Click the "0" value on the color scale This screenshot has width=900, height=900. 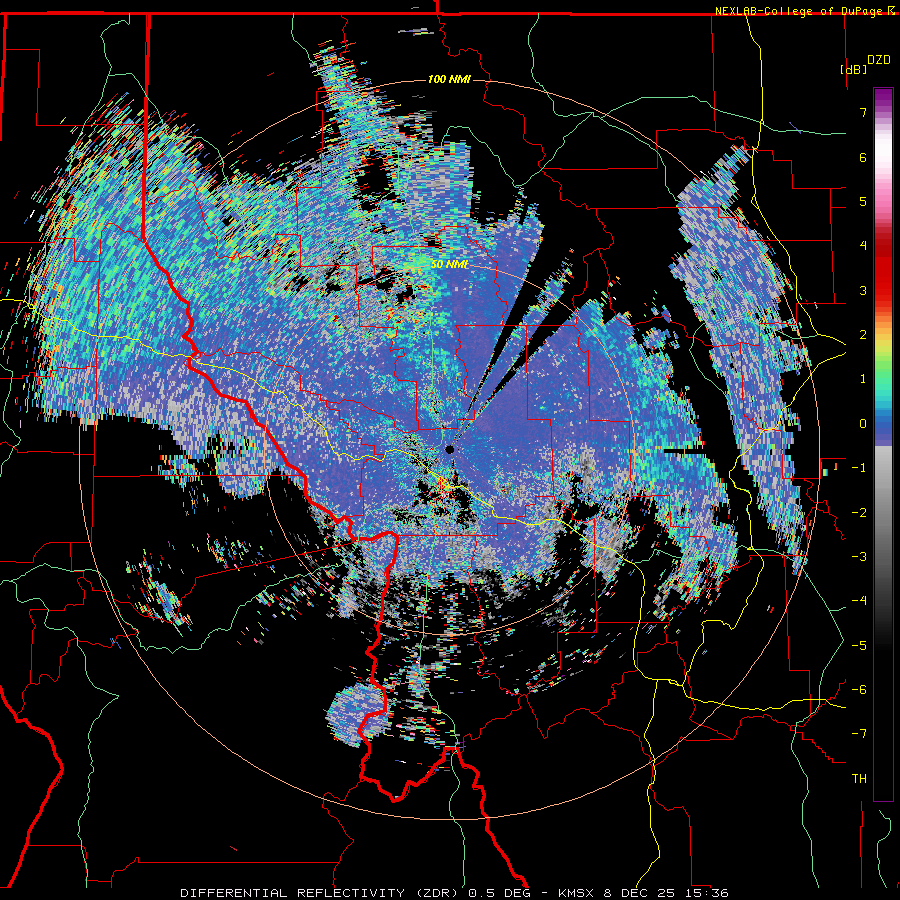pos(863,424)
